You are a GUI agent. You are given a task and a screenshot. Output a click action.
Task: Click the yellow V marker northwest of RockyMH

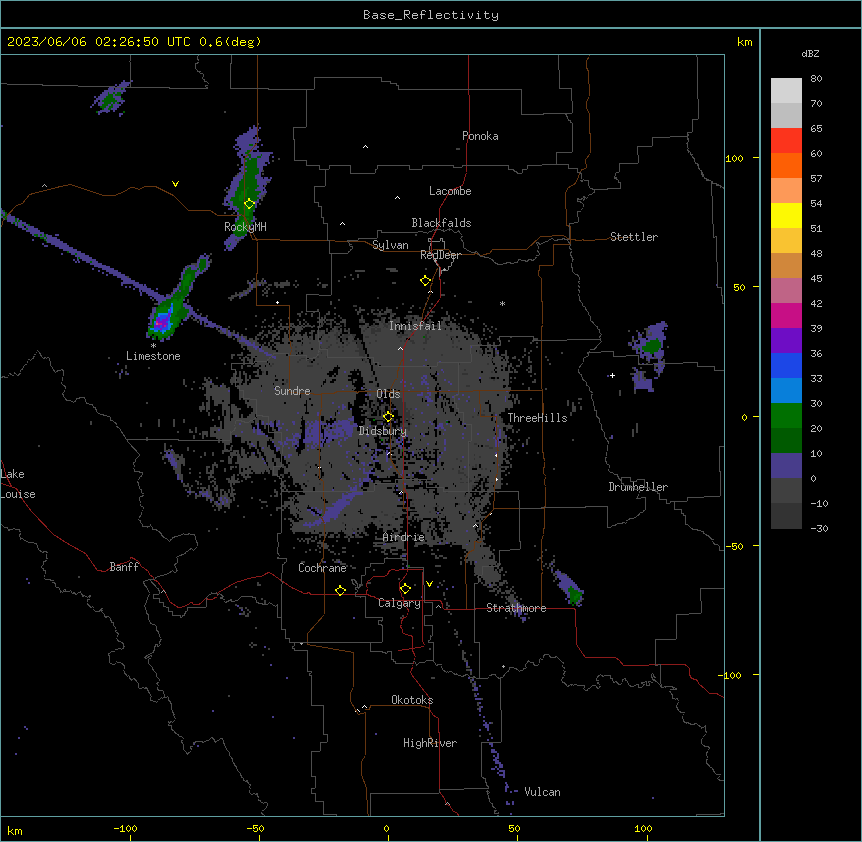pos(175,184)
